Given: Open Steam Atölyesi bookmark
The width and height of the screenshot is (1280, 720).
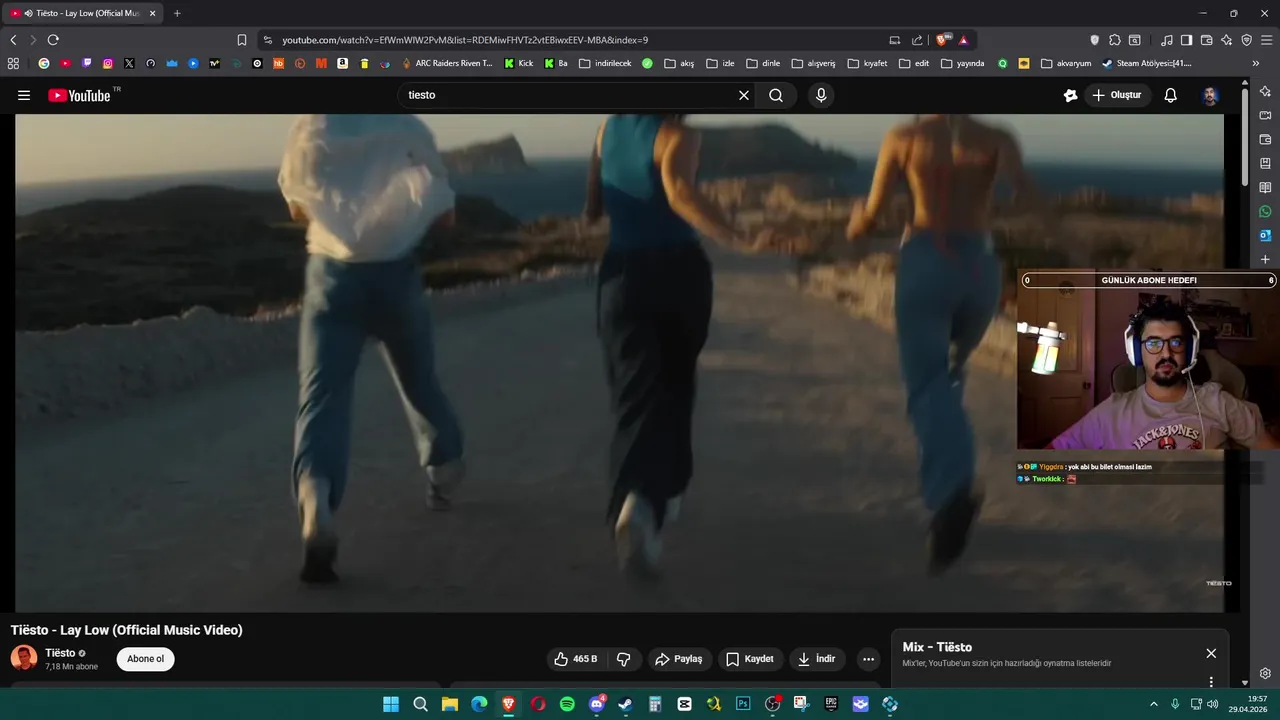Looking at the screenshot, I should tap(1147, 63).
